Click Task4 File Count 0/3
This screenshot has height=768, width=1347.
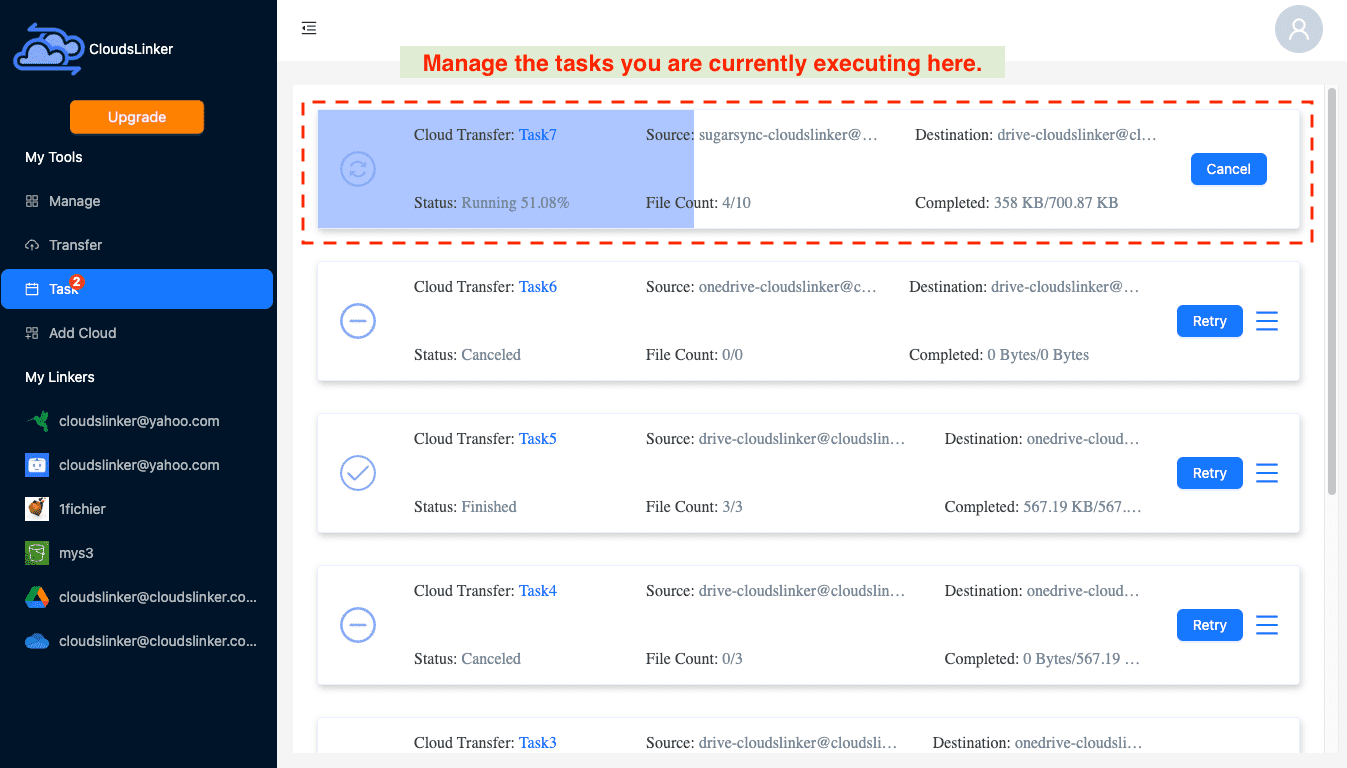point(694,659)
